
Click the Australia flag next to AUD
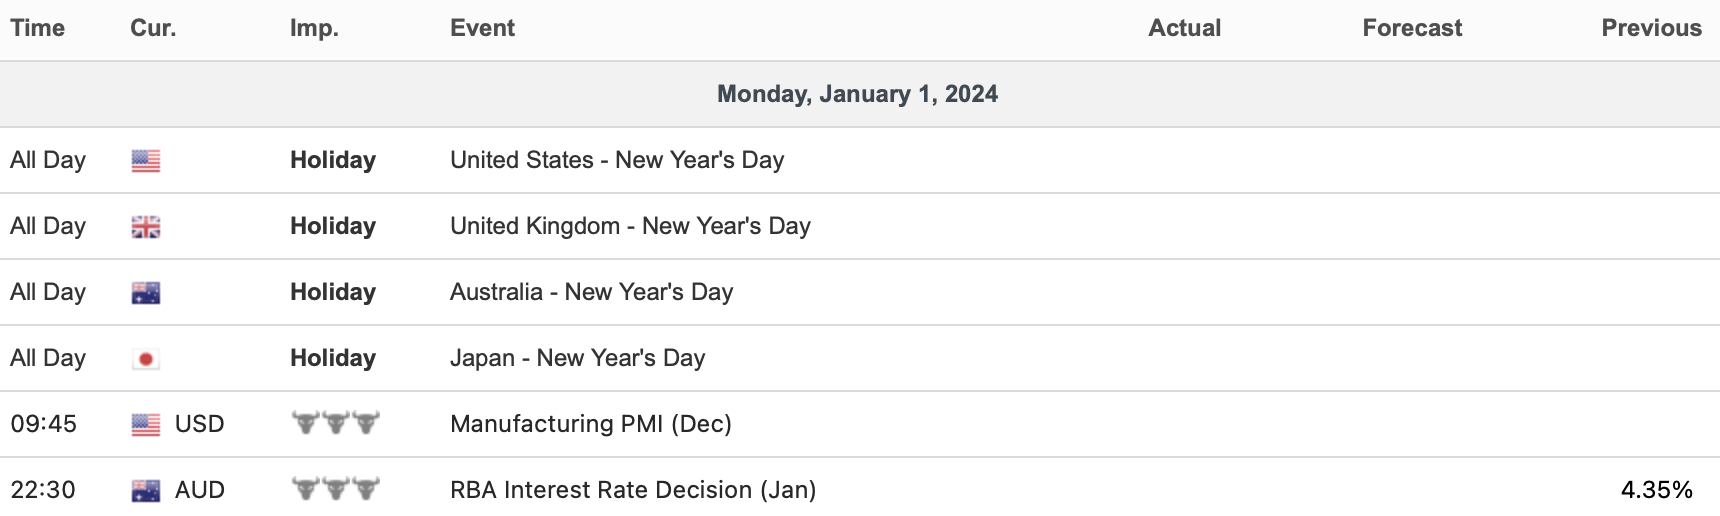pyautogui.click(x=146, y=491)
